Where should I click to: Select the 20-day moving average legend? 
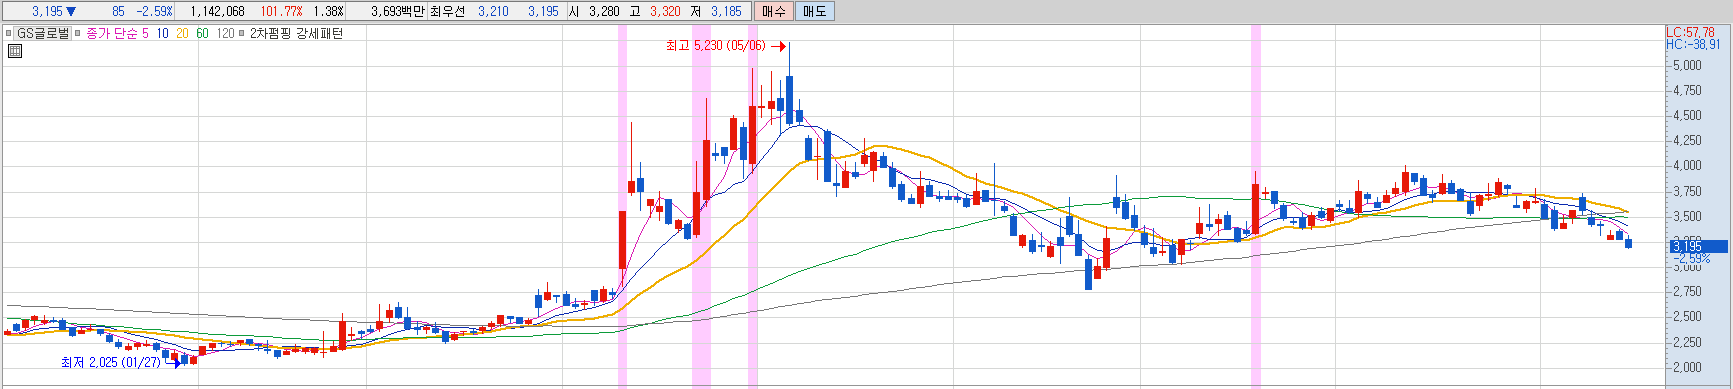(182, 34)
